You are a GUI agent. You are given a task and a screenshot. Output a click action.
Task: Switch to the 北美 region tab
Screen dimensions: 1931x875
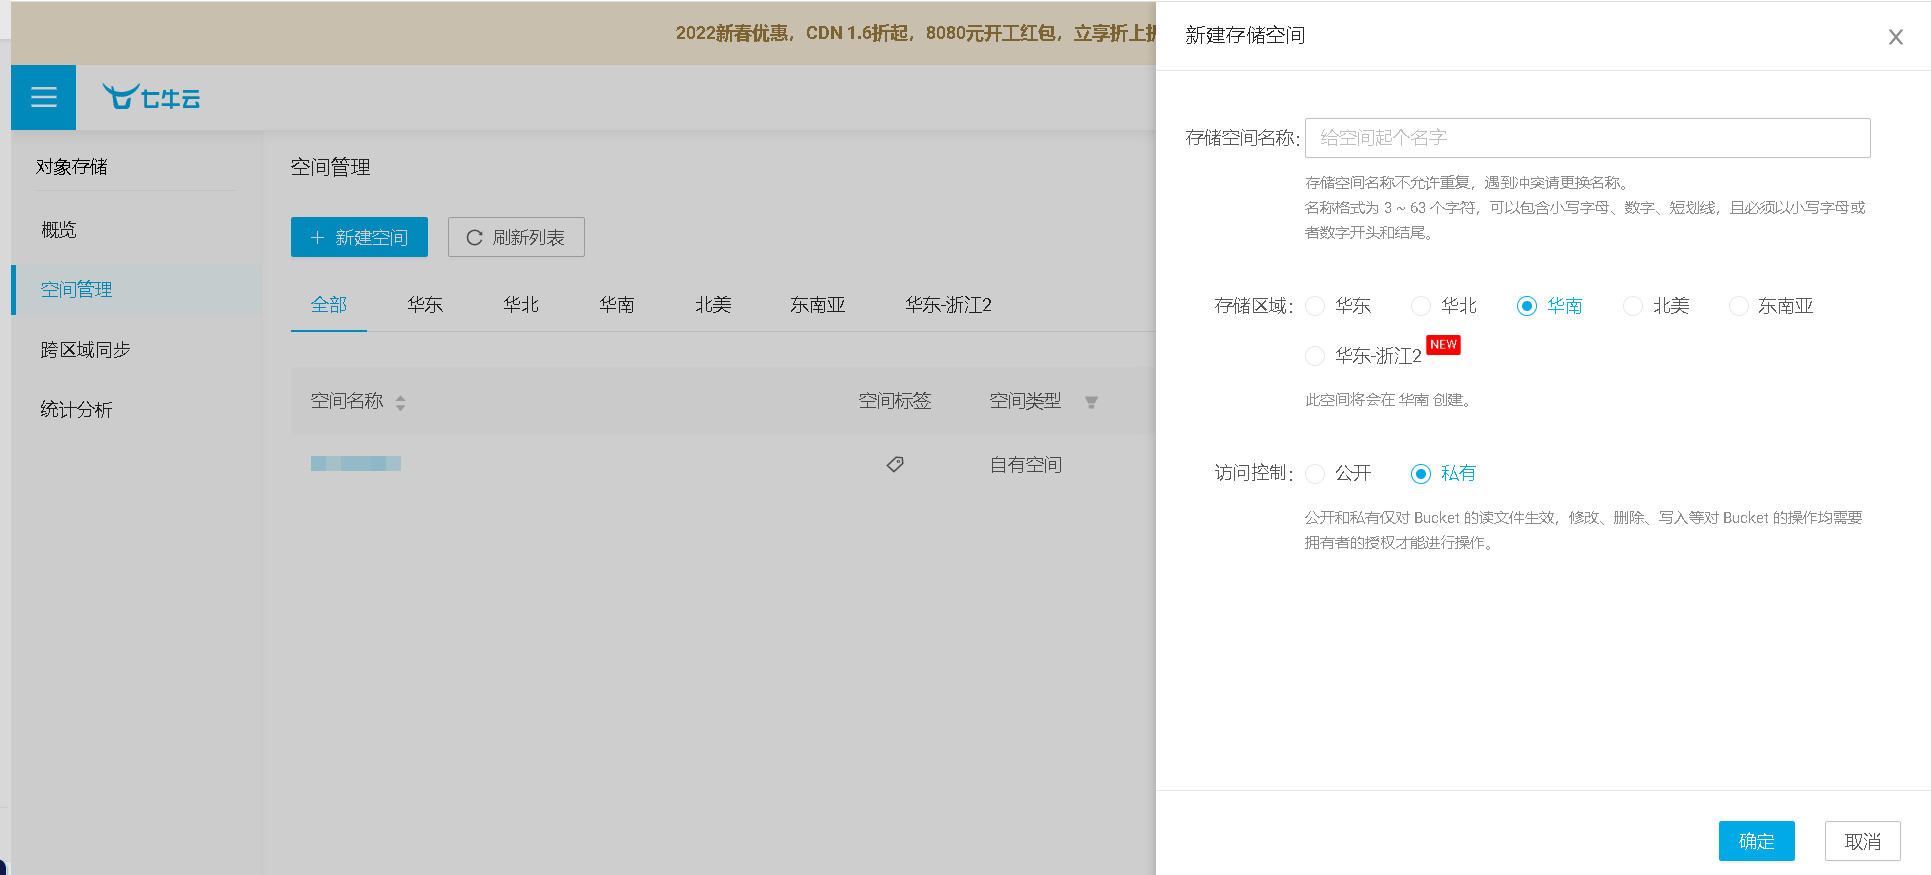coord(713,305)
